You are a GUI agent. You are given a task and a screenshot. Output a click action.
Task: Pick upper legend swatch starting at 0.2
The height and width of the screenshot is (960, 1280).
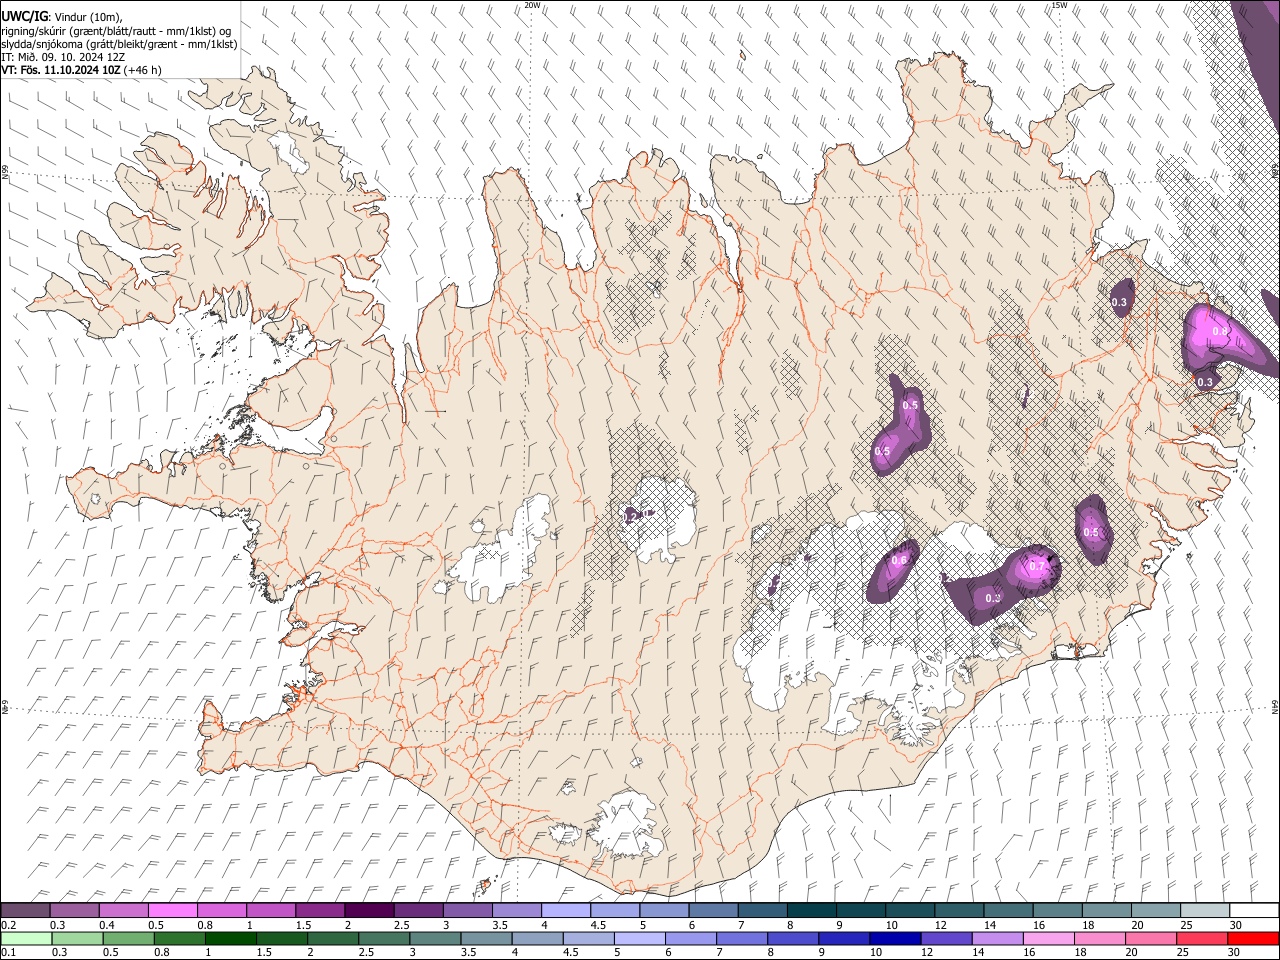(x=25, y=911)
